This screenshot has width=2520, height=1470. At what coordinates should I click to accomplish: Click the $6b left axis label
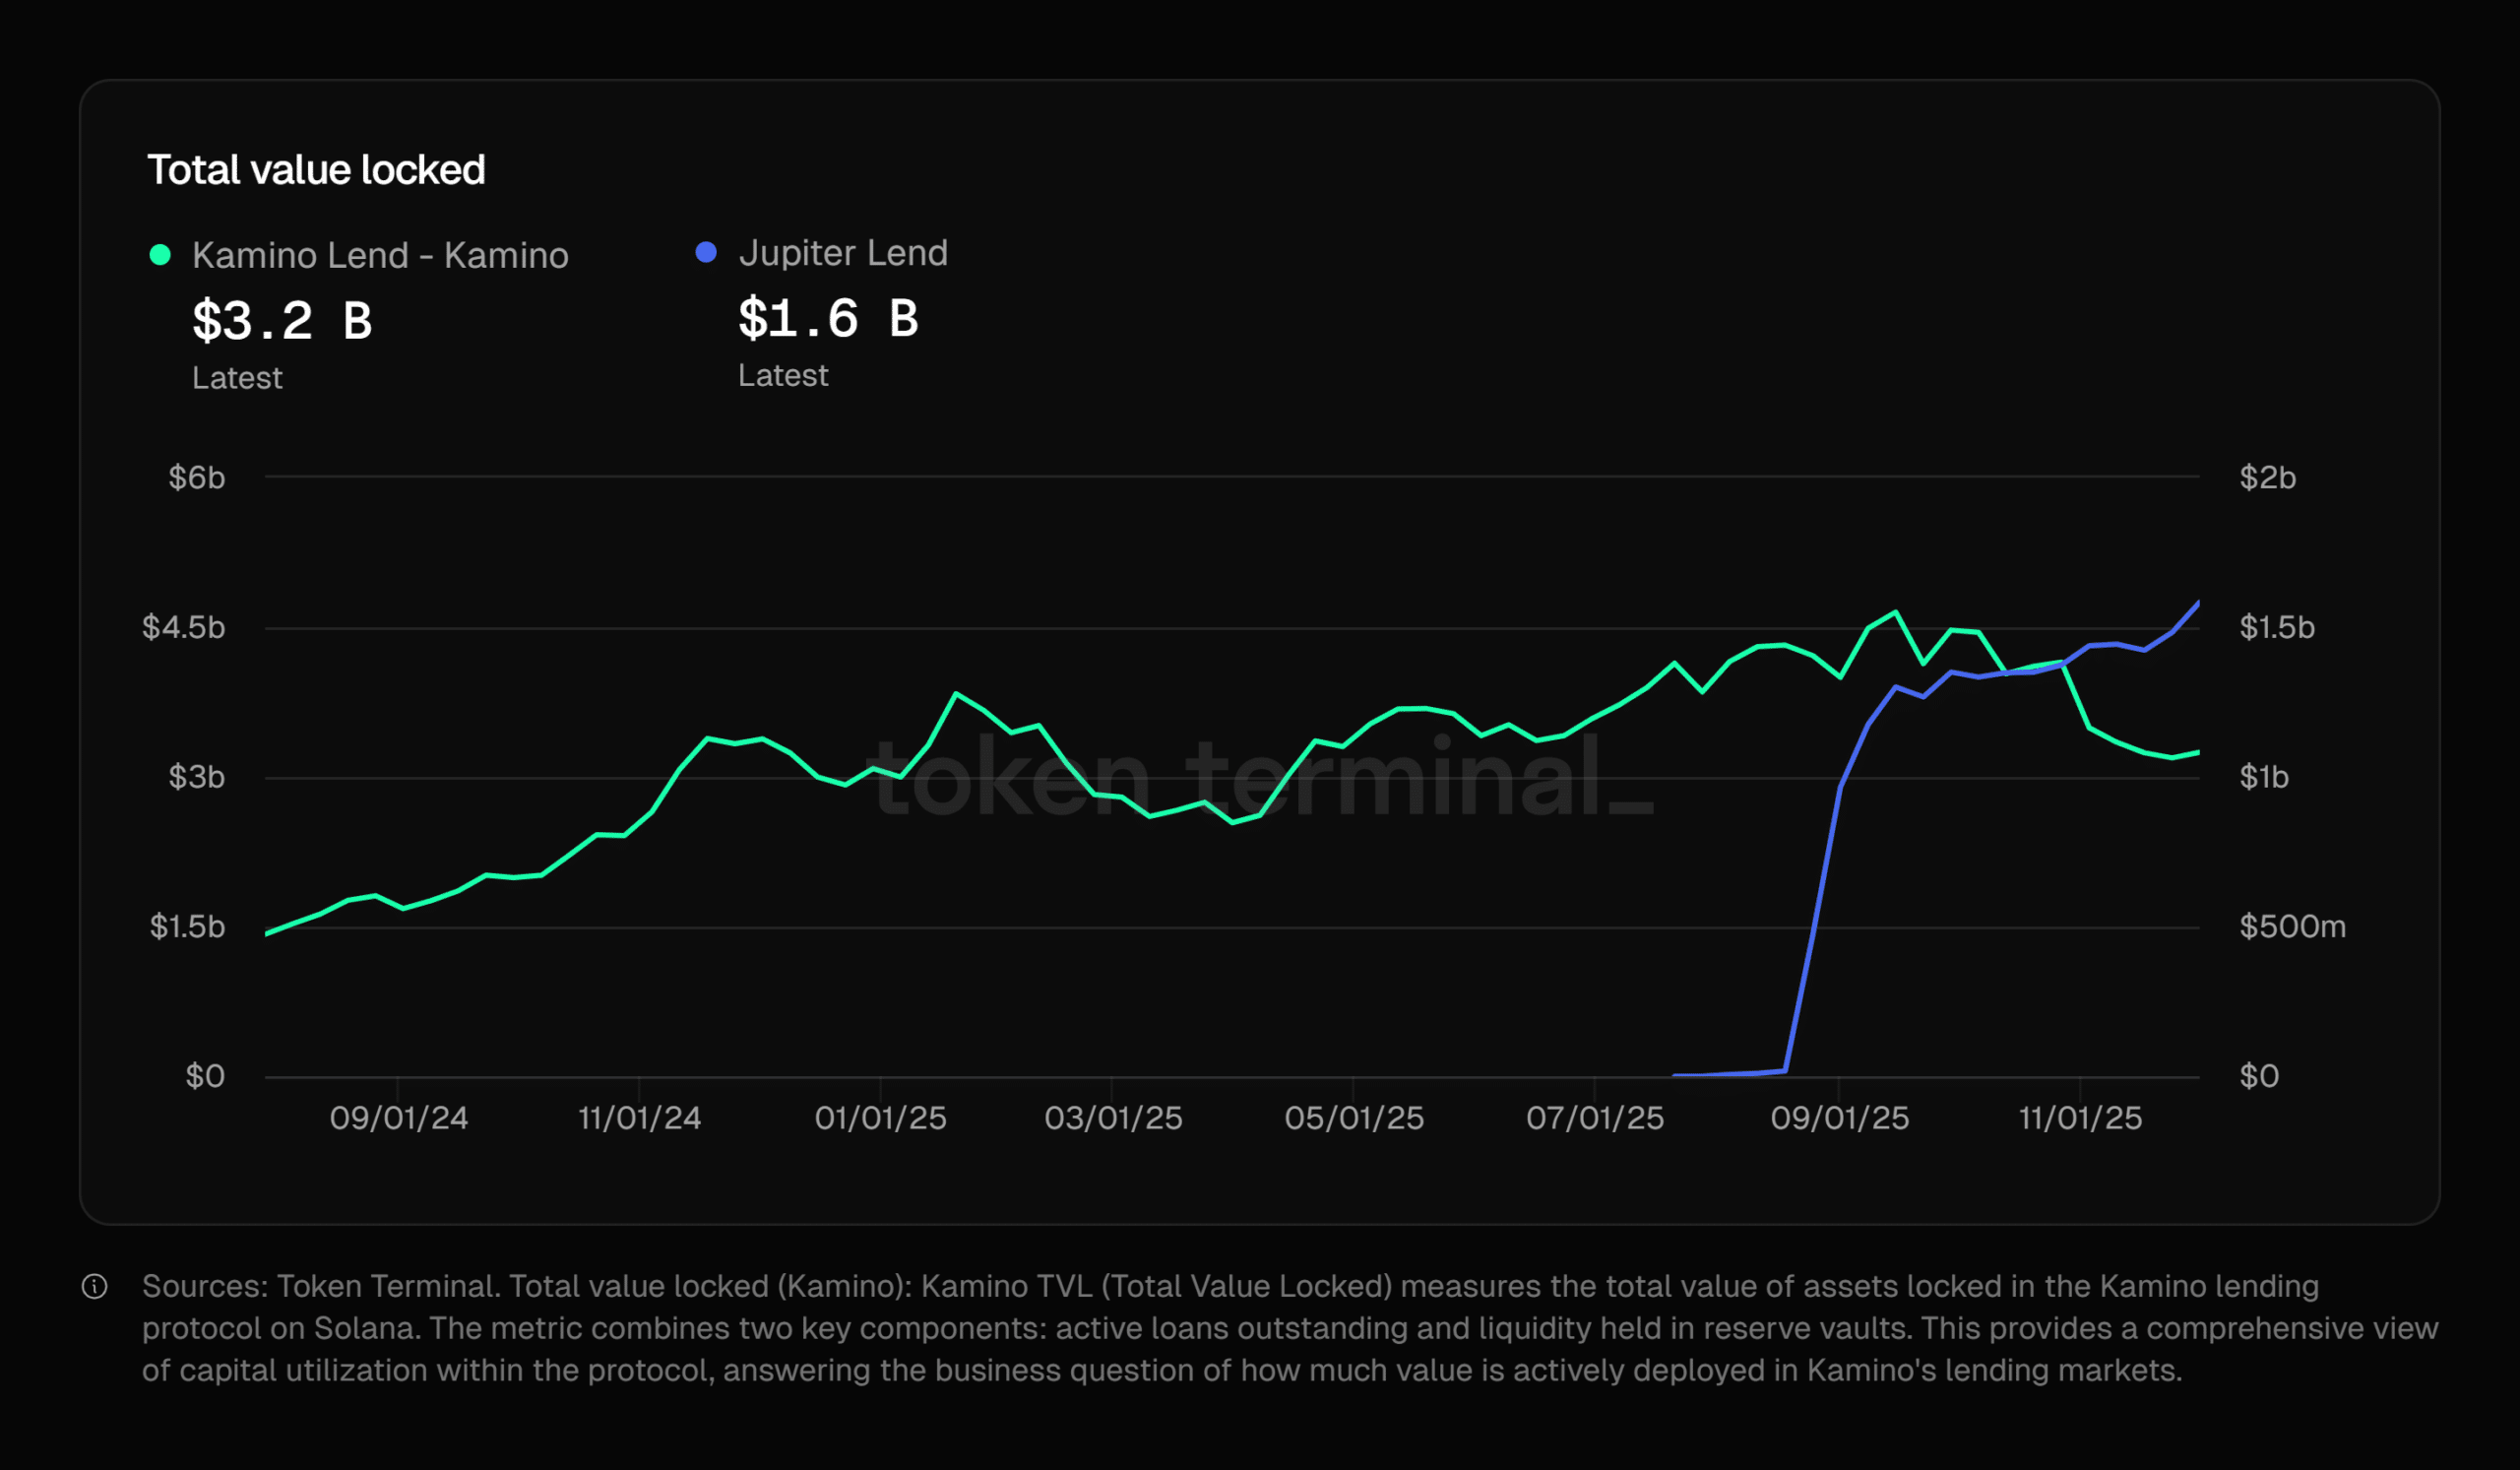(x=197, y=478)
